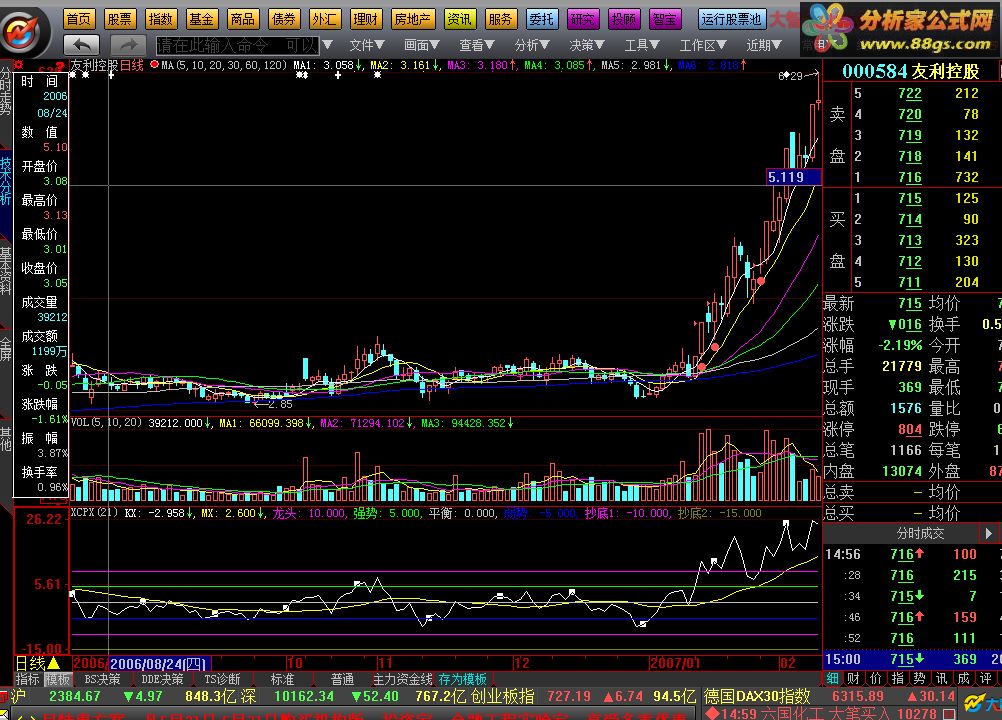
Task: Select the 价 price tab in quote panel
Action: pyautogui.click(x=875, y=678)
